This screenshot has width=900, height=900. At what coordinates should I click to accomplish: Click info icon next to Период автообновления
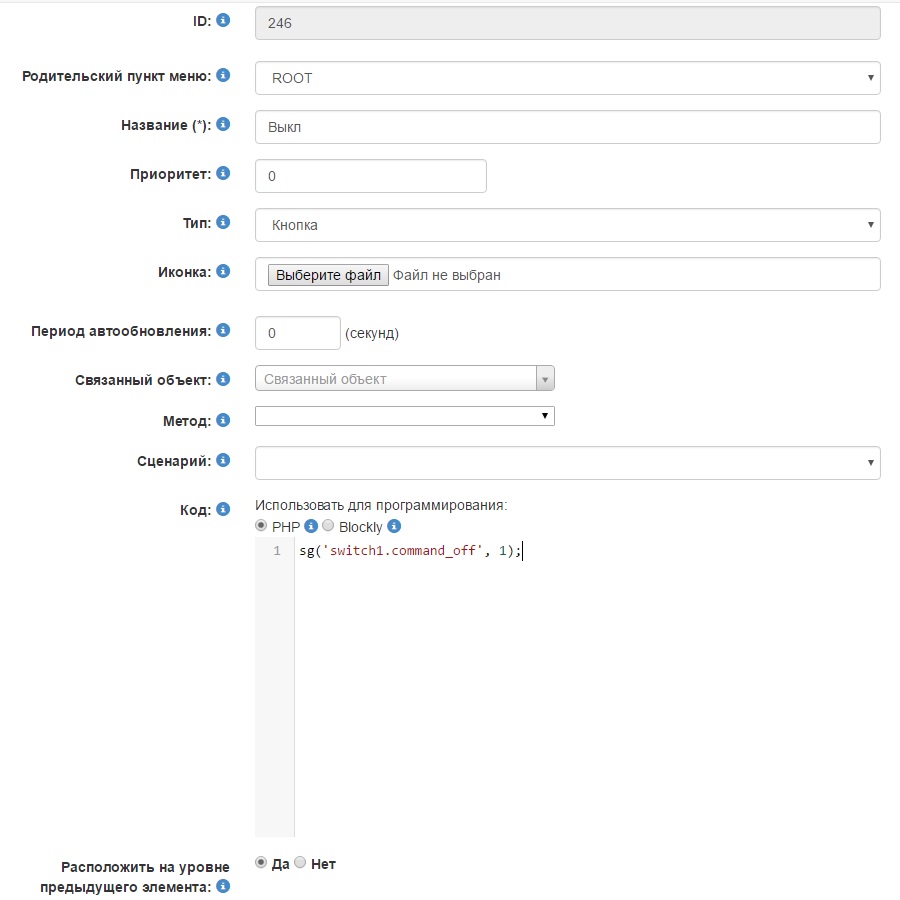point(223,330)
